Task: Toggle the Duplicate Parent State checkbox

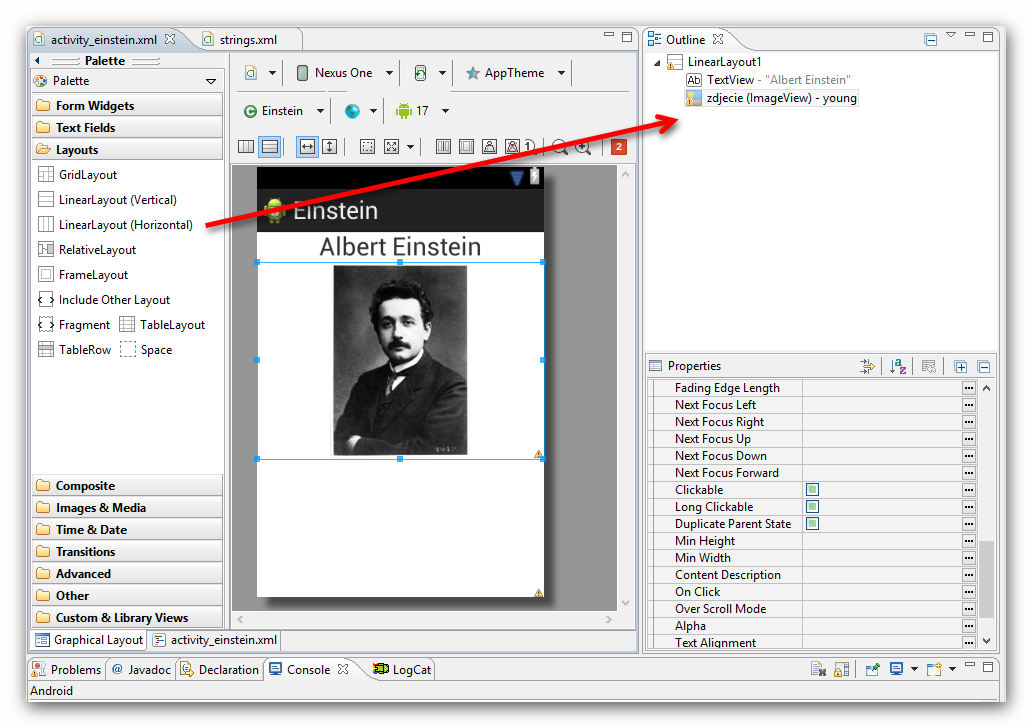Action: coord(813,524)
